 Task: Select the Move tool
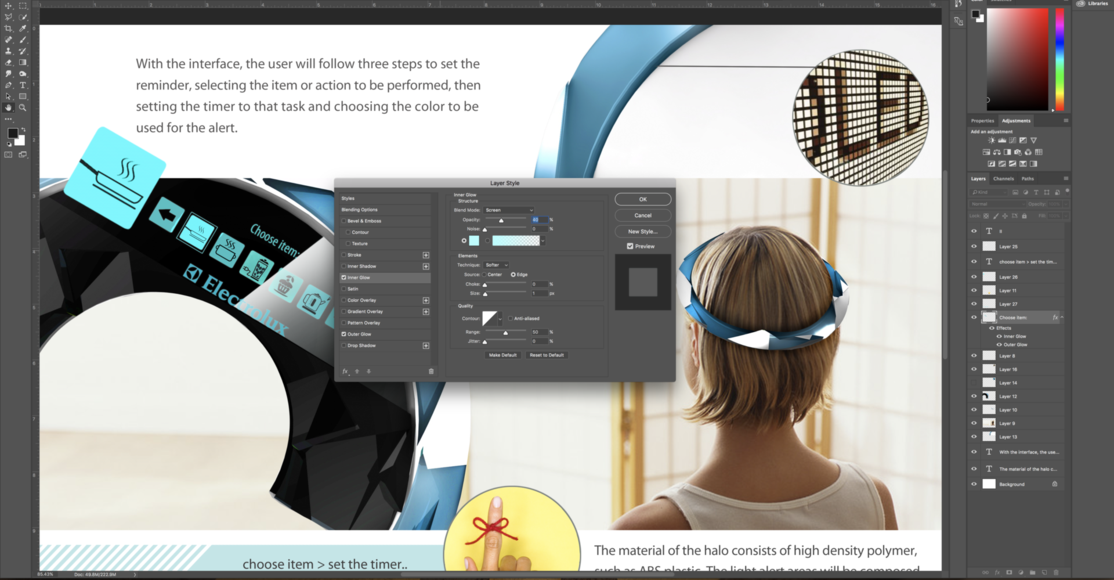(x=9, y=6)
